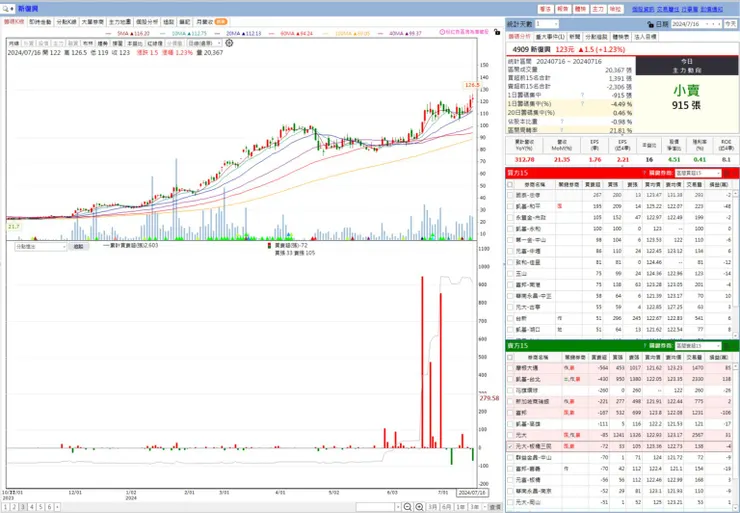Click the lock icon beside 日期
Screen dimensions: 740x513
tap(650, 24)
